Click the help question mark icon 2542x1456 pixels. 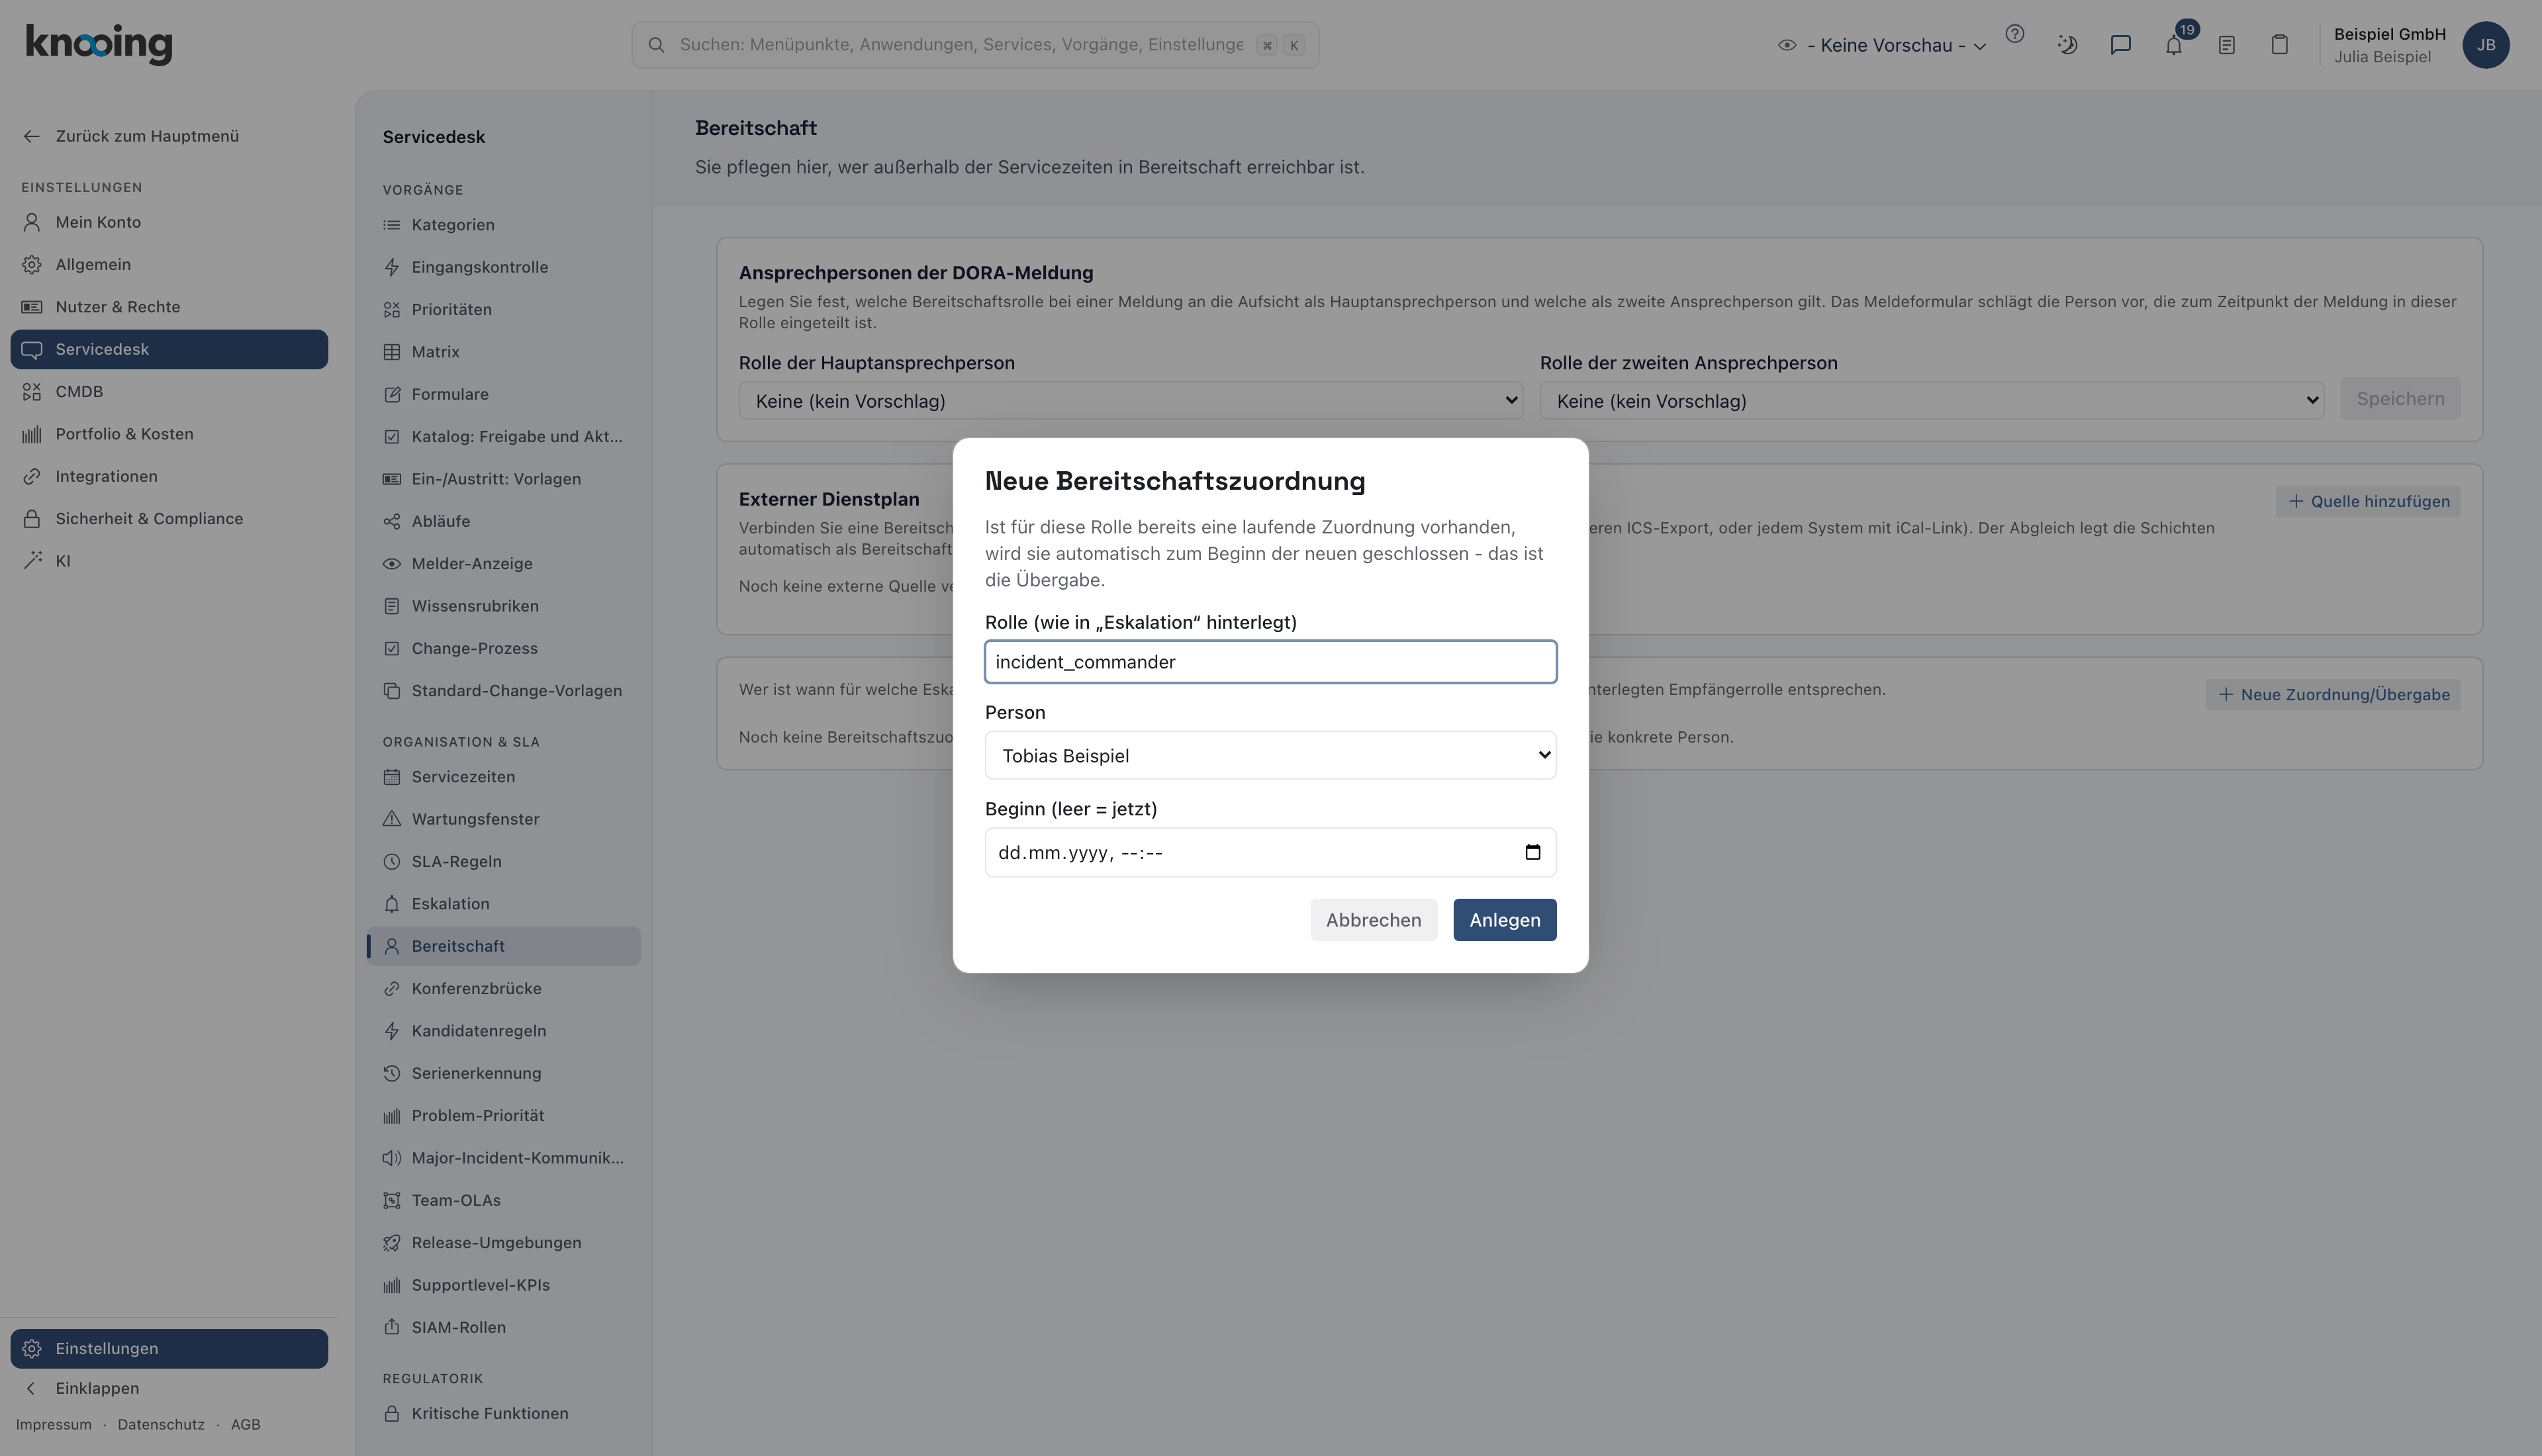pos(2015,34)
